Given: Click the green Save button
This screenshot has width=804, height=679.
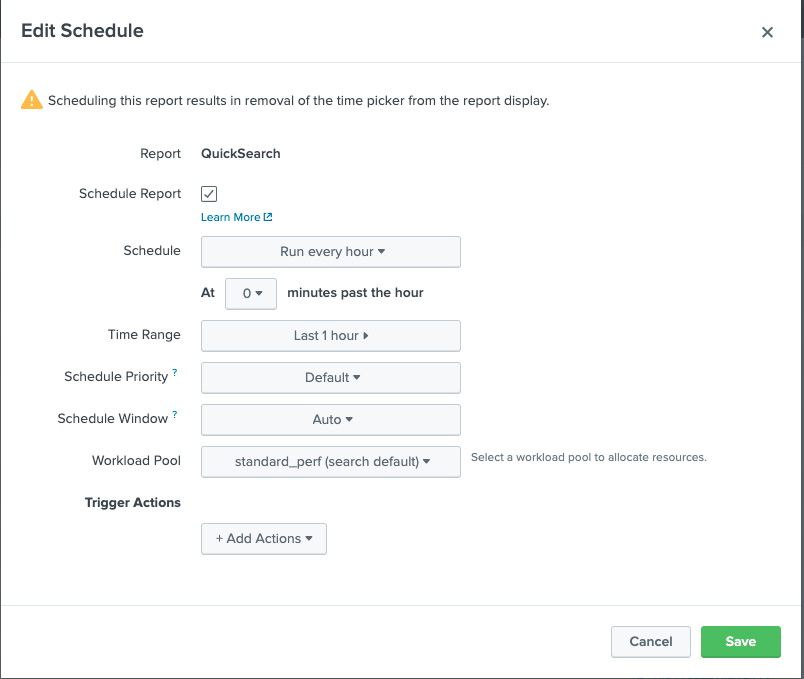Looking at the screenshot, I should pos(741,641).
